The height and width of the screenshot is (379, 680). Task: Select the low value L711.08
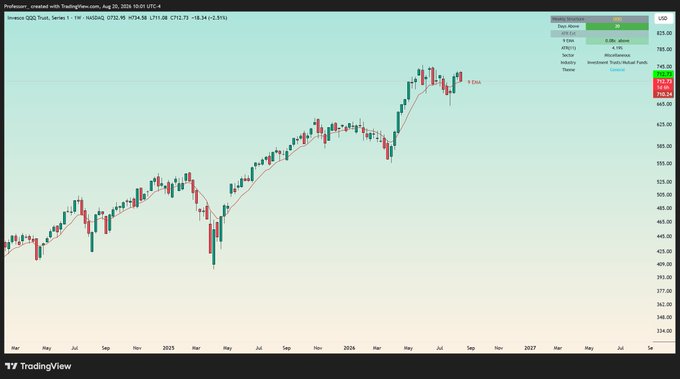tap(159, 18)
